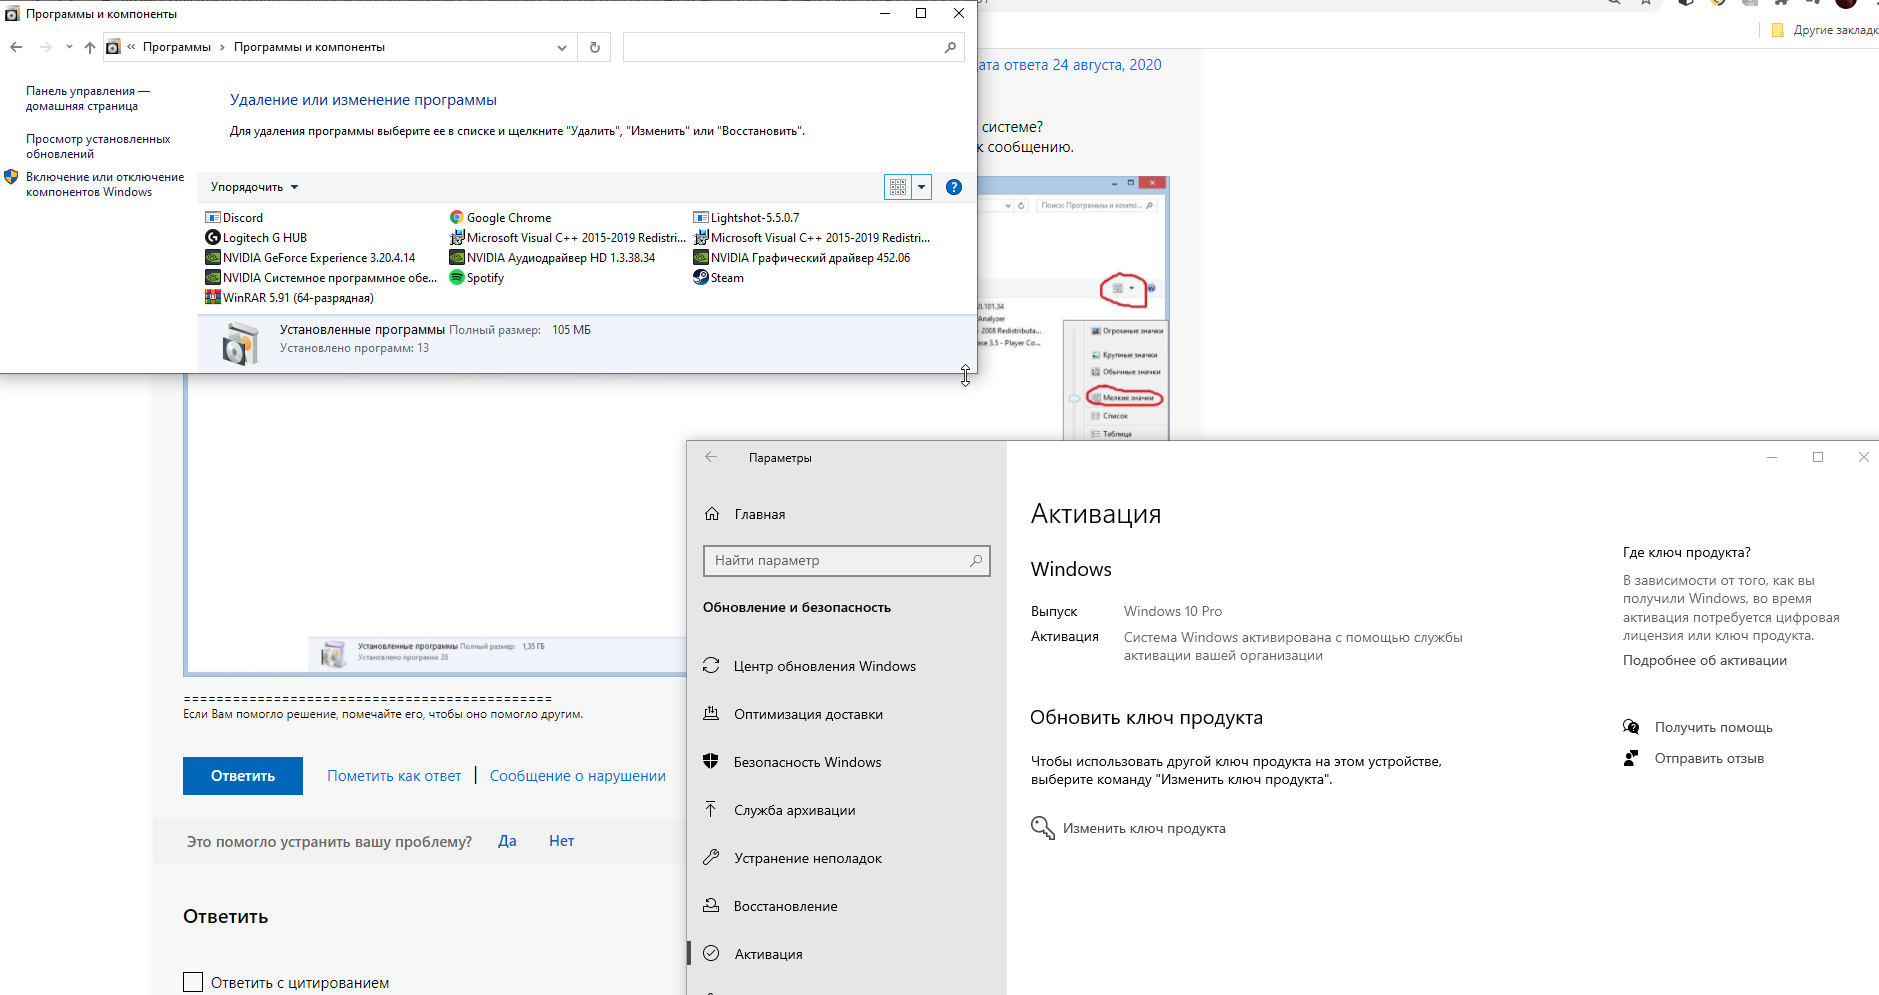1879x995 pixels.
Task: Go up one level in Control Panel
Action: tap(90, 47)
